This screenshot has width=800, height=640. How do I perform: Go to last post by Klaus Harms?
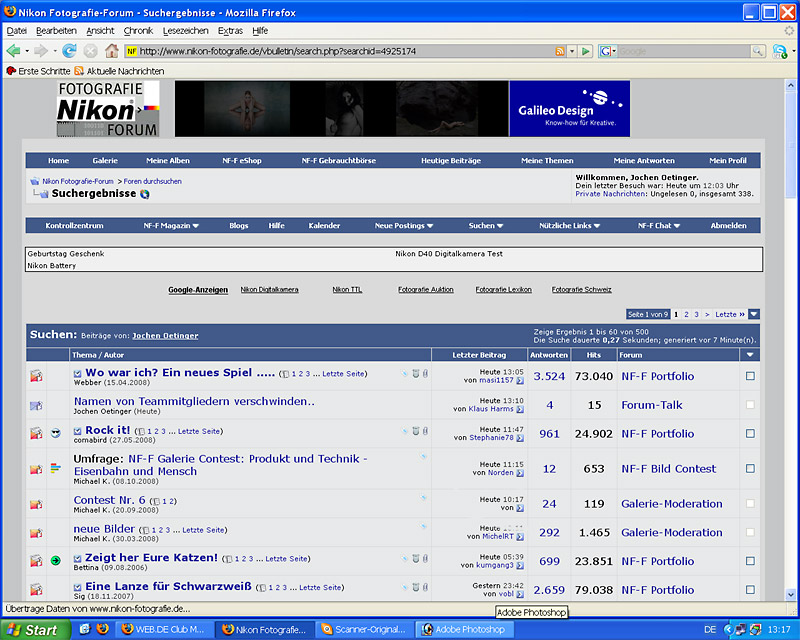[x=520, y=409]
